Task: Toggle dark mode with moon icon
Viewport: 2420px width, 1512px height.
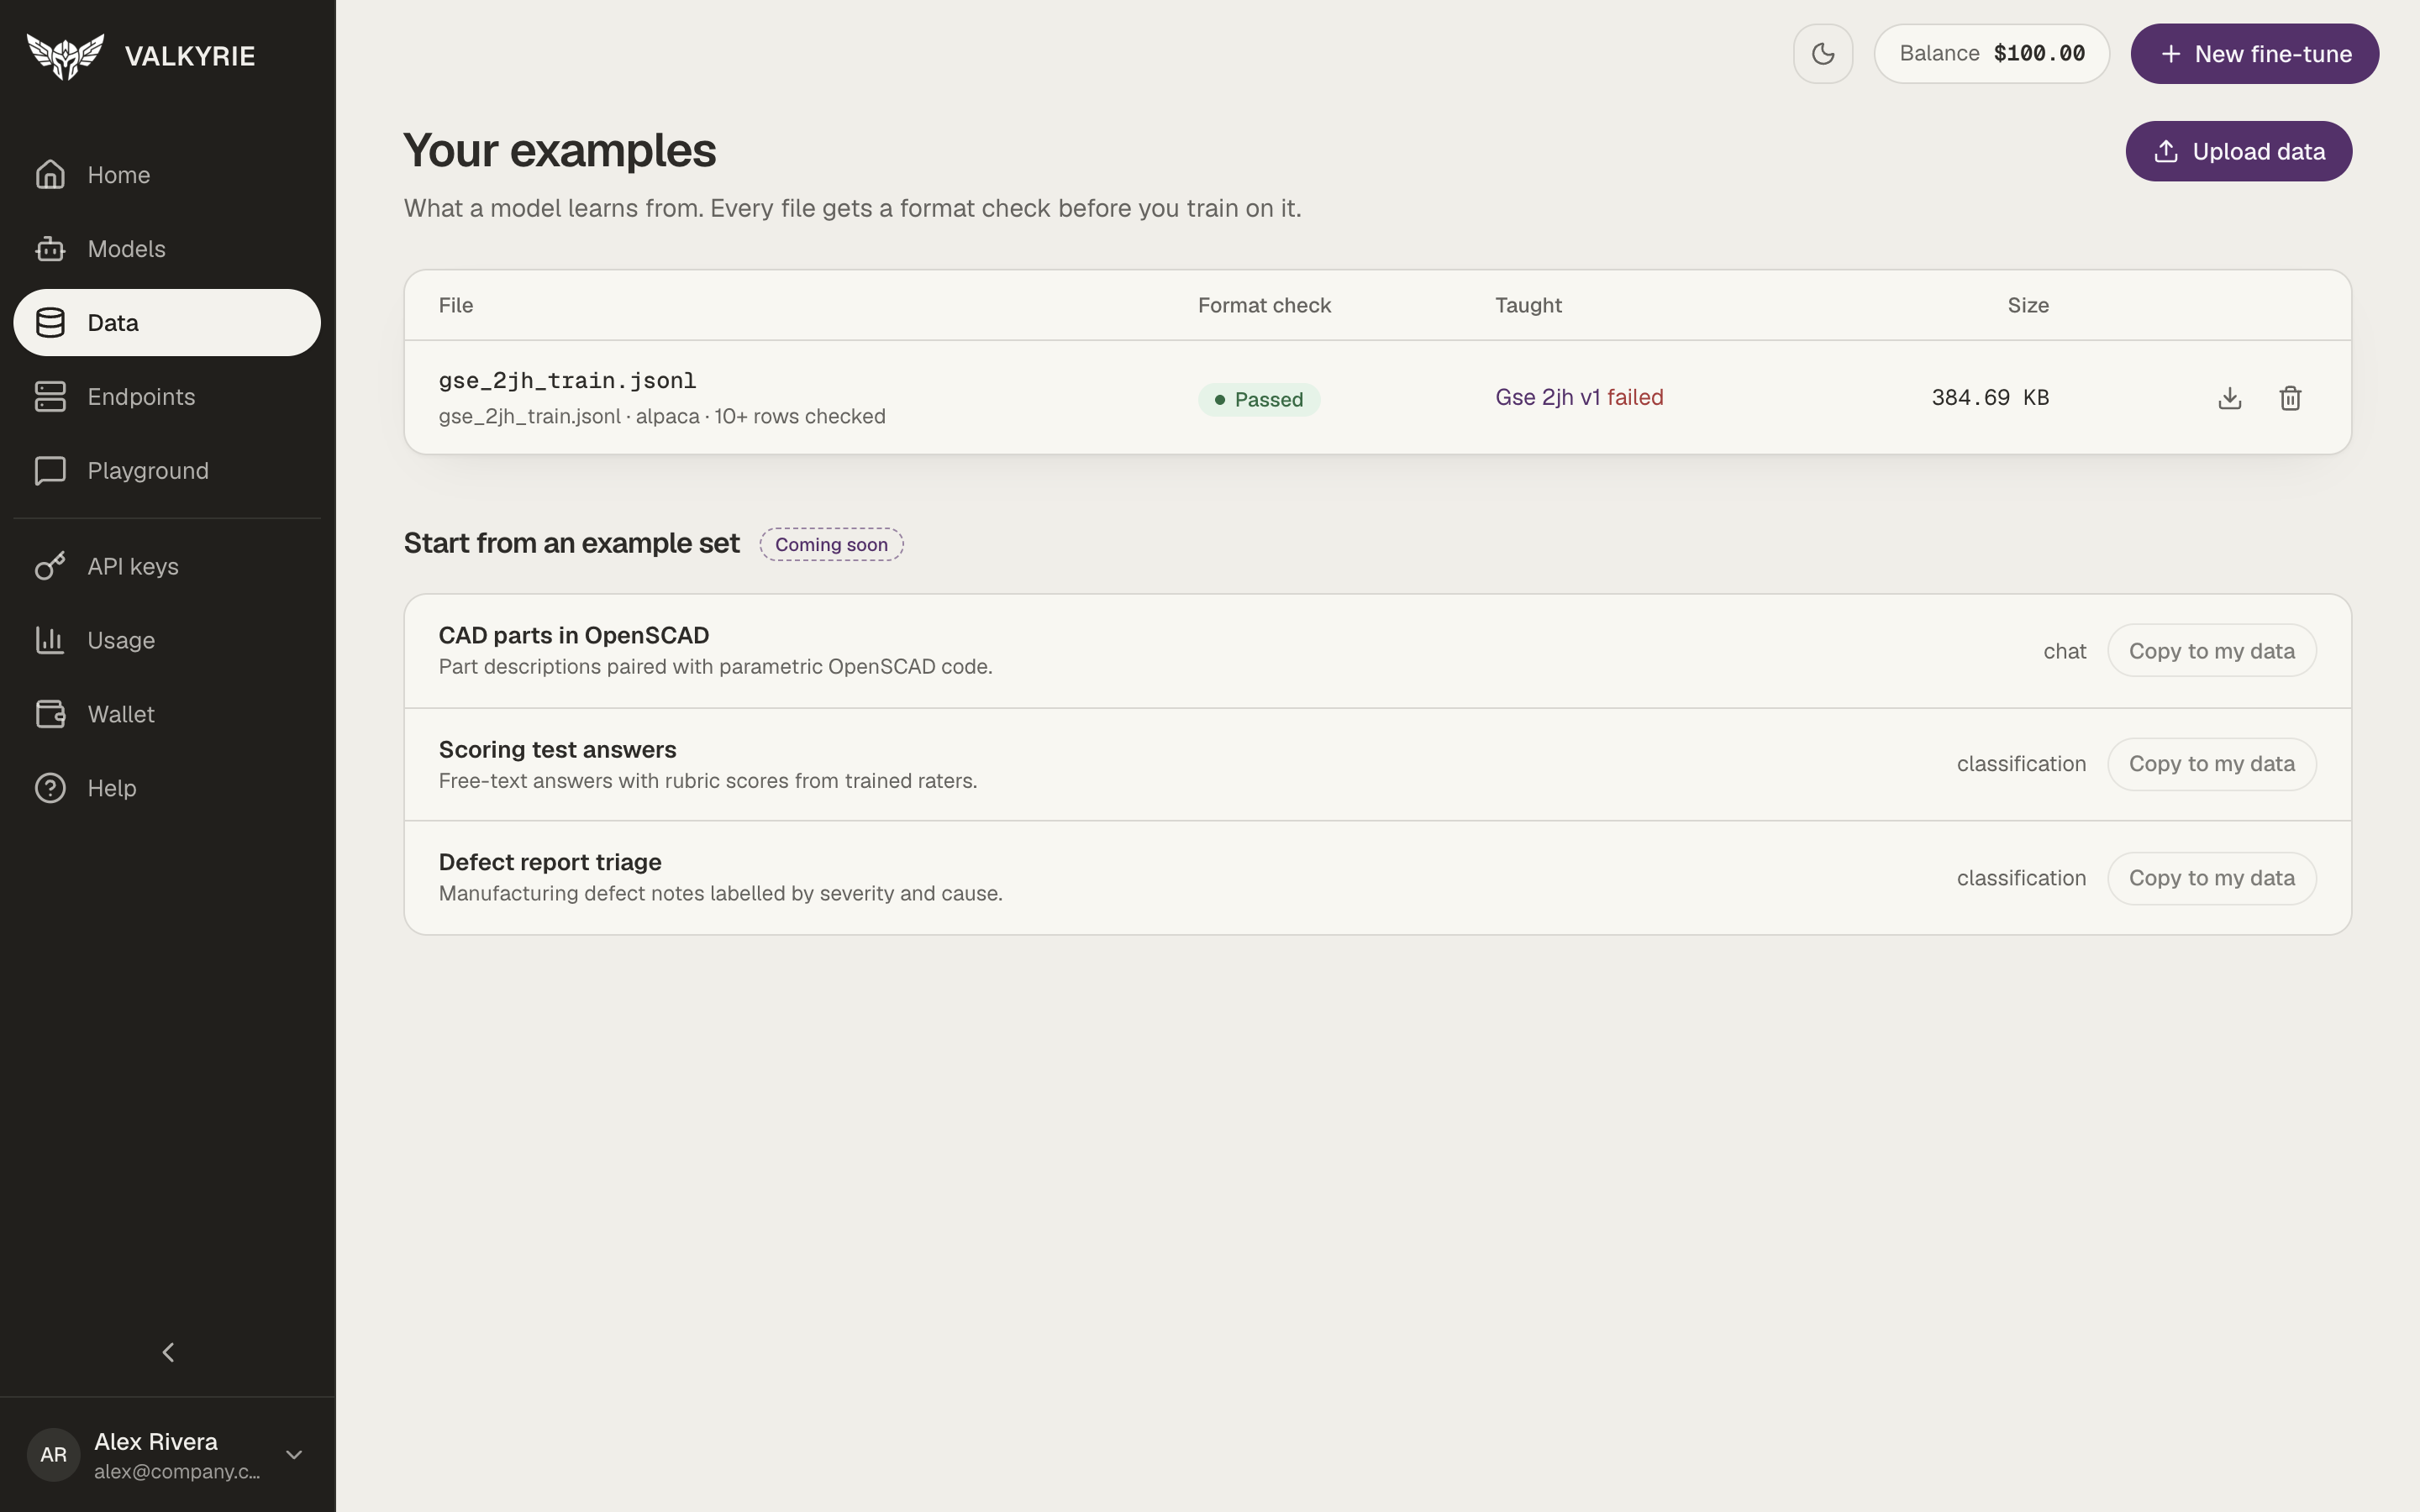Action: coord(1823,54)
